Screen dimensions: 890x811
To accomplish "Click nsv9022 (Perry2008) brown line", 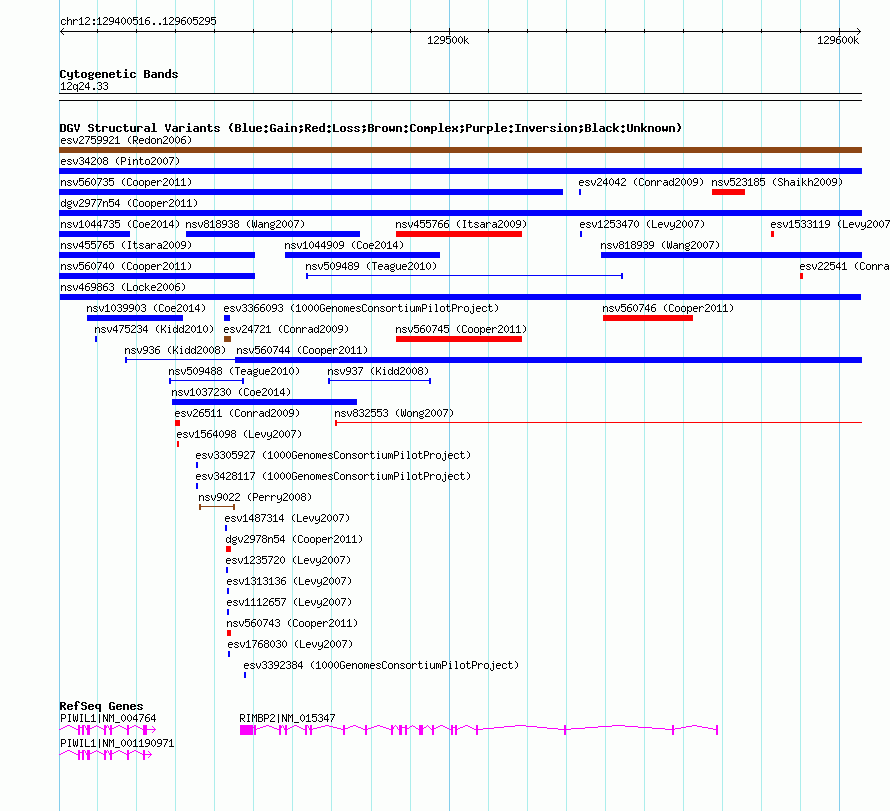I will click(217, 507).
